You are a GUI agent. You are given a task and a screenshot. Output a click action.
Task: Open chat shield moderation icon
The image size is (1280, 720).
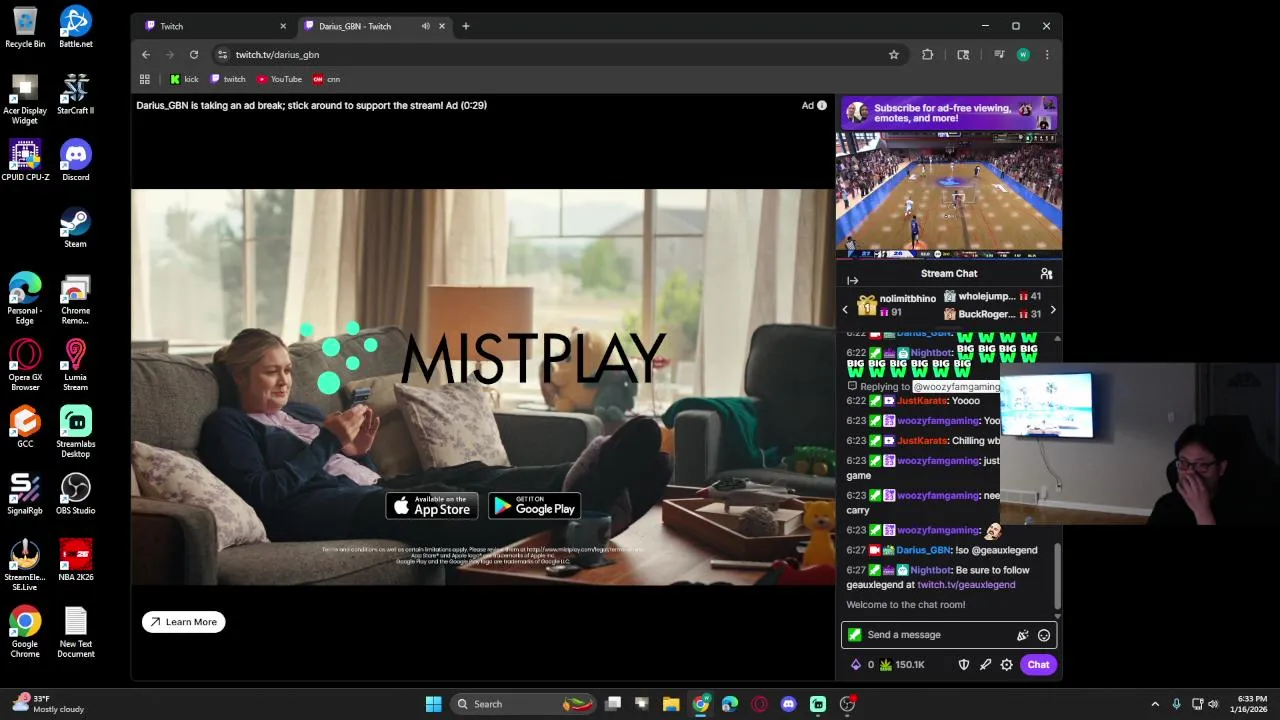pos(964,665)
